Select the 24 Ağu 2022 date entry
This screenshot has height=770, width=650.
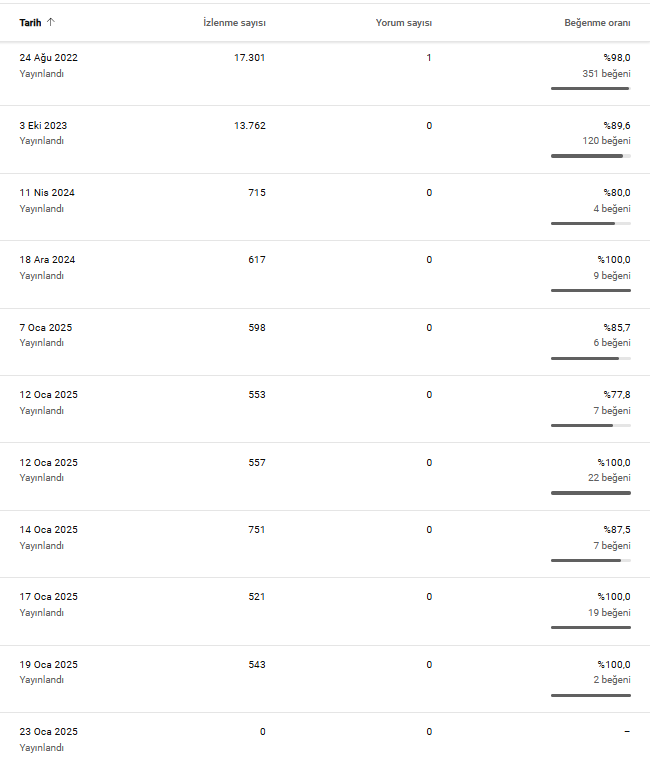(x=49, y=57)
